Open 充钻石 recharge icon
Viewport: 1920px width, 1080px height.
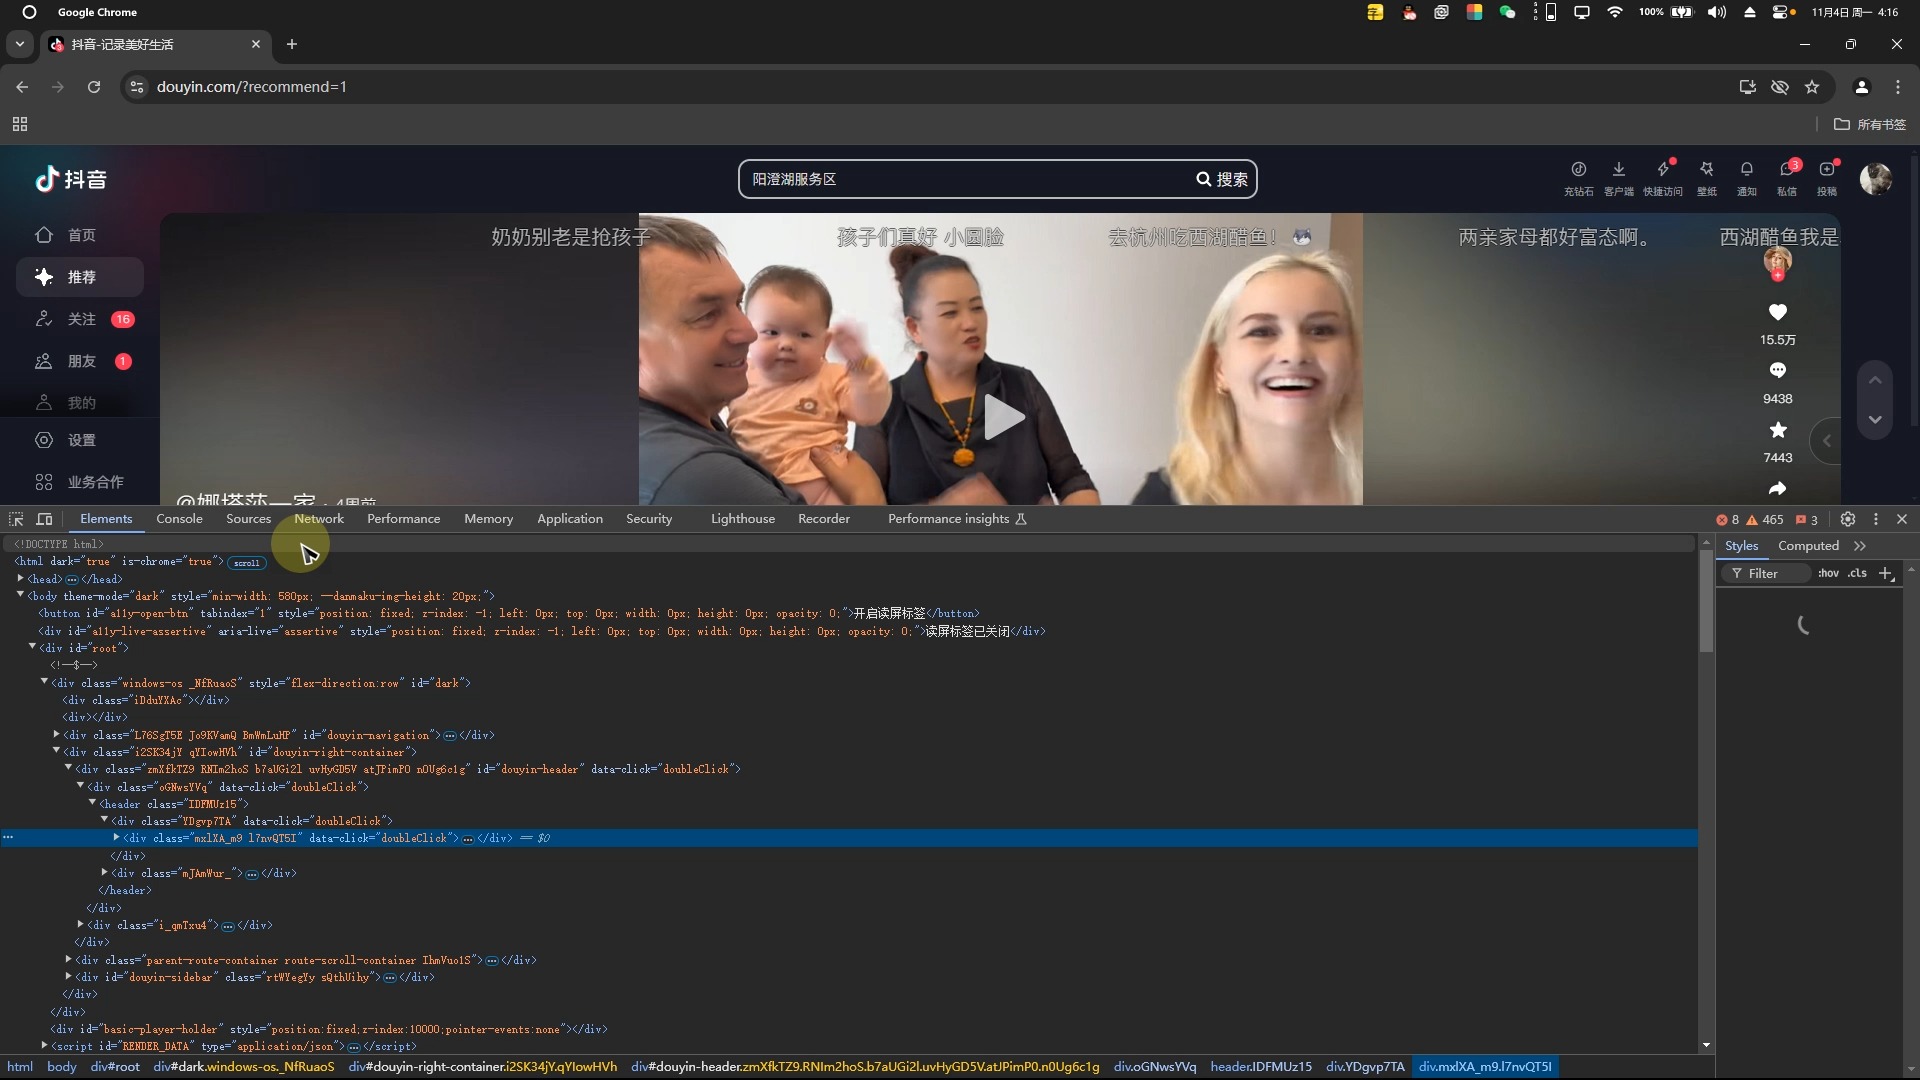(1579, 177)
